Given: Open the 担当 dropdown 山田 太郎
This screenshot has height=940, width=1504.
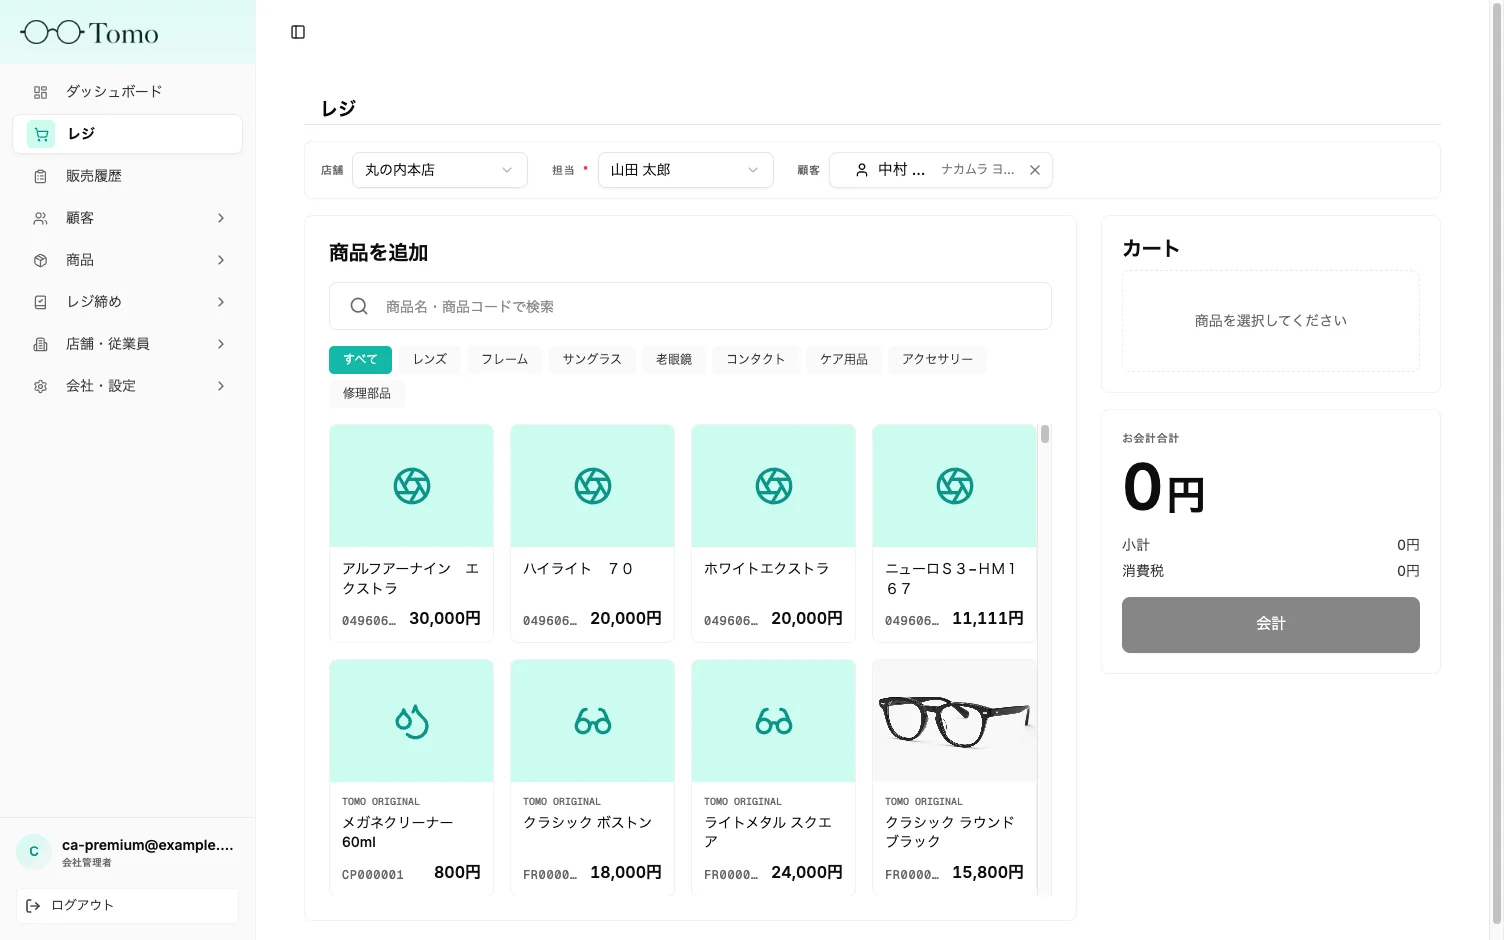Looking at the screenshot, I should tap(685, 170).
